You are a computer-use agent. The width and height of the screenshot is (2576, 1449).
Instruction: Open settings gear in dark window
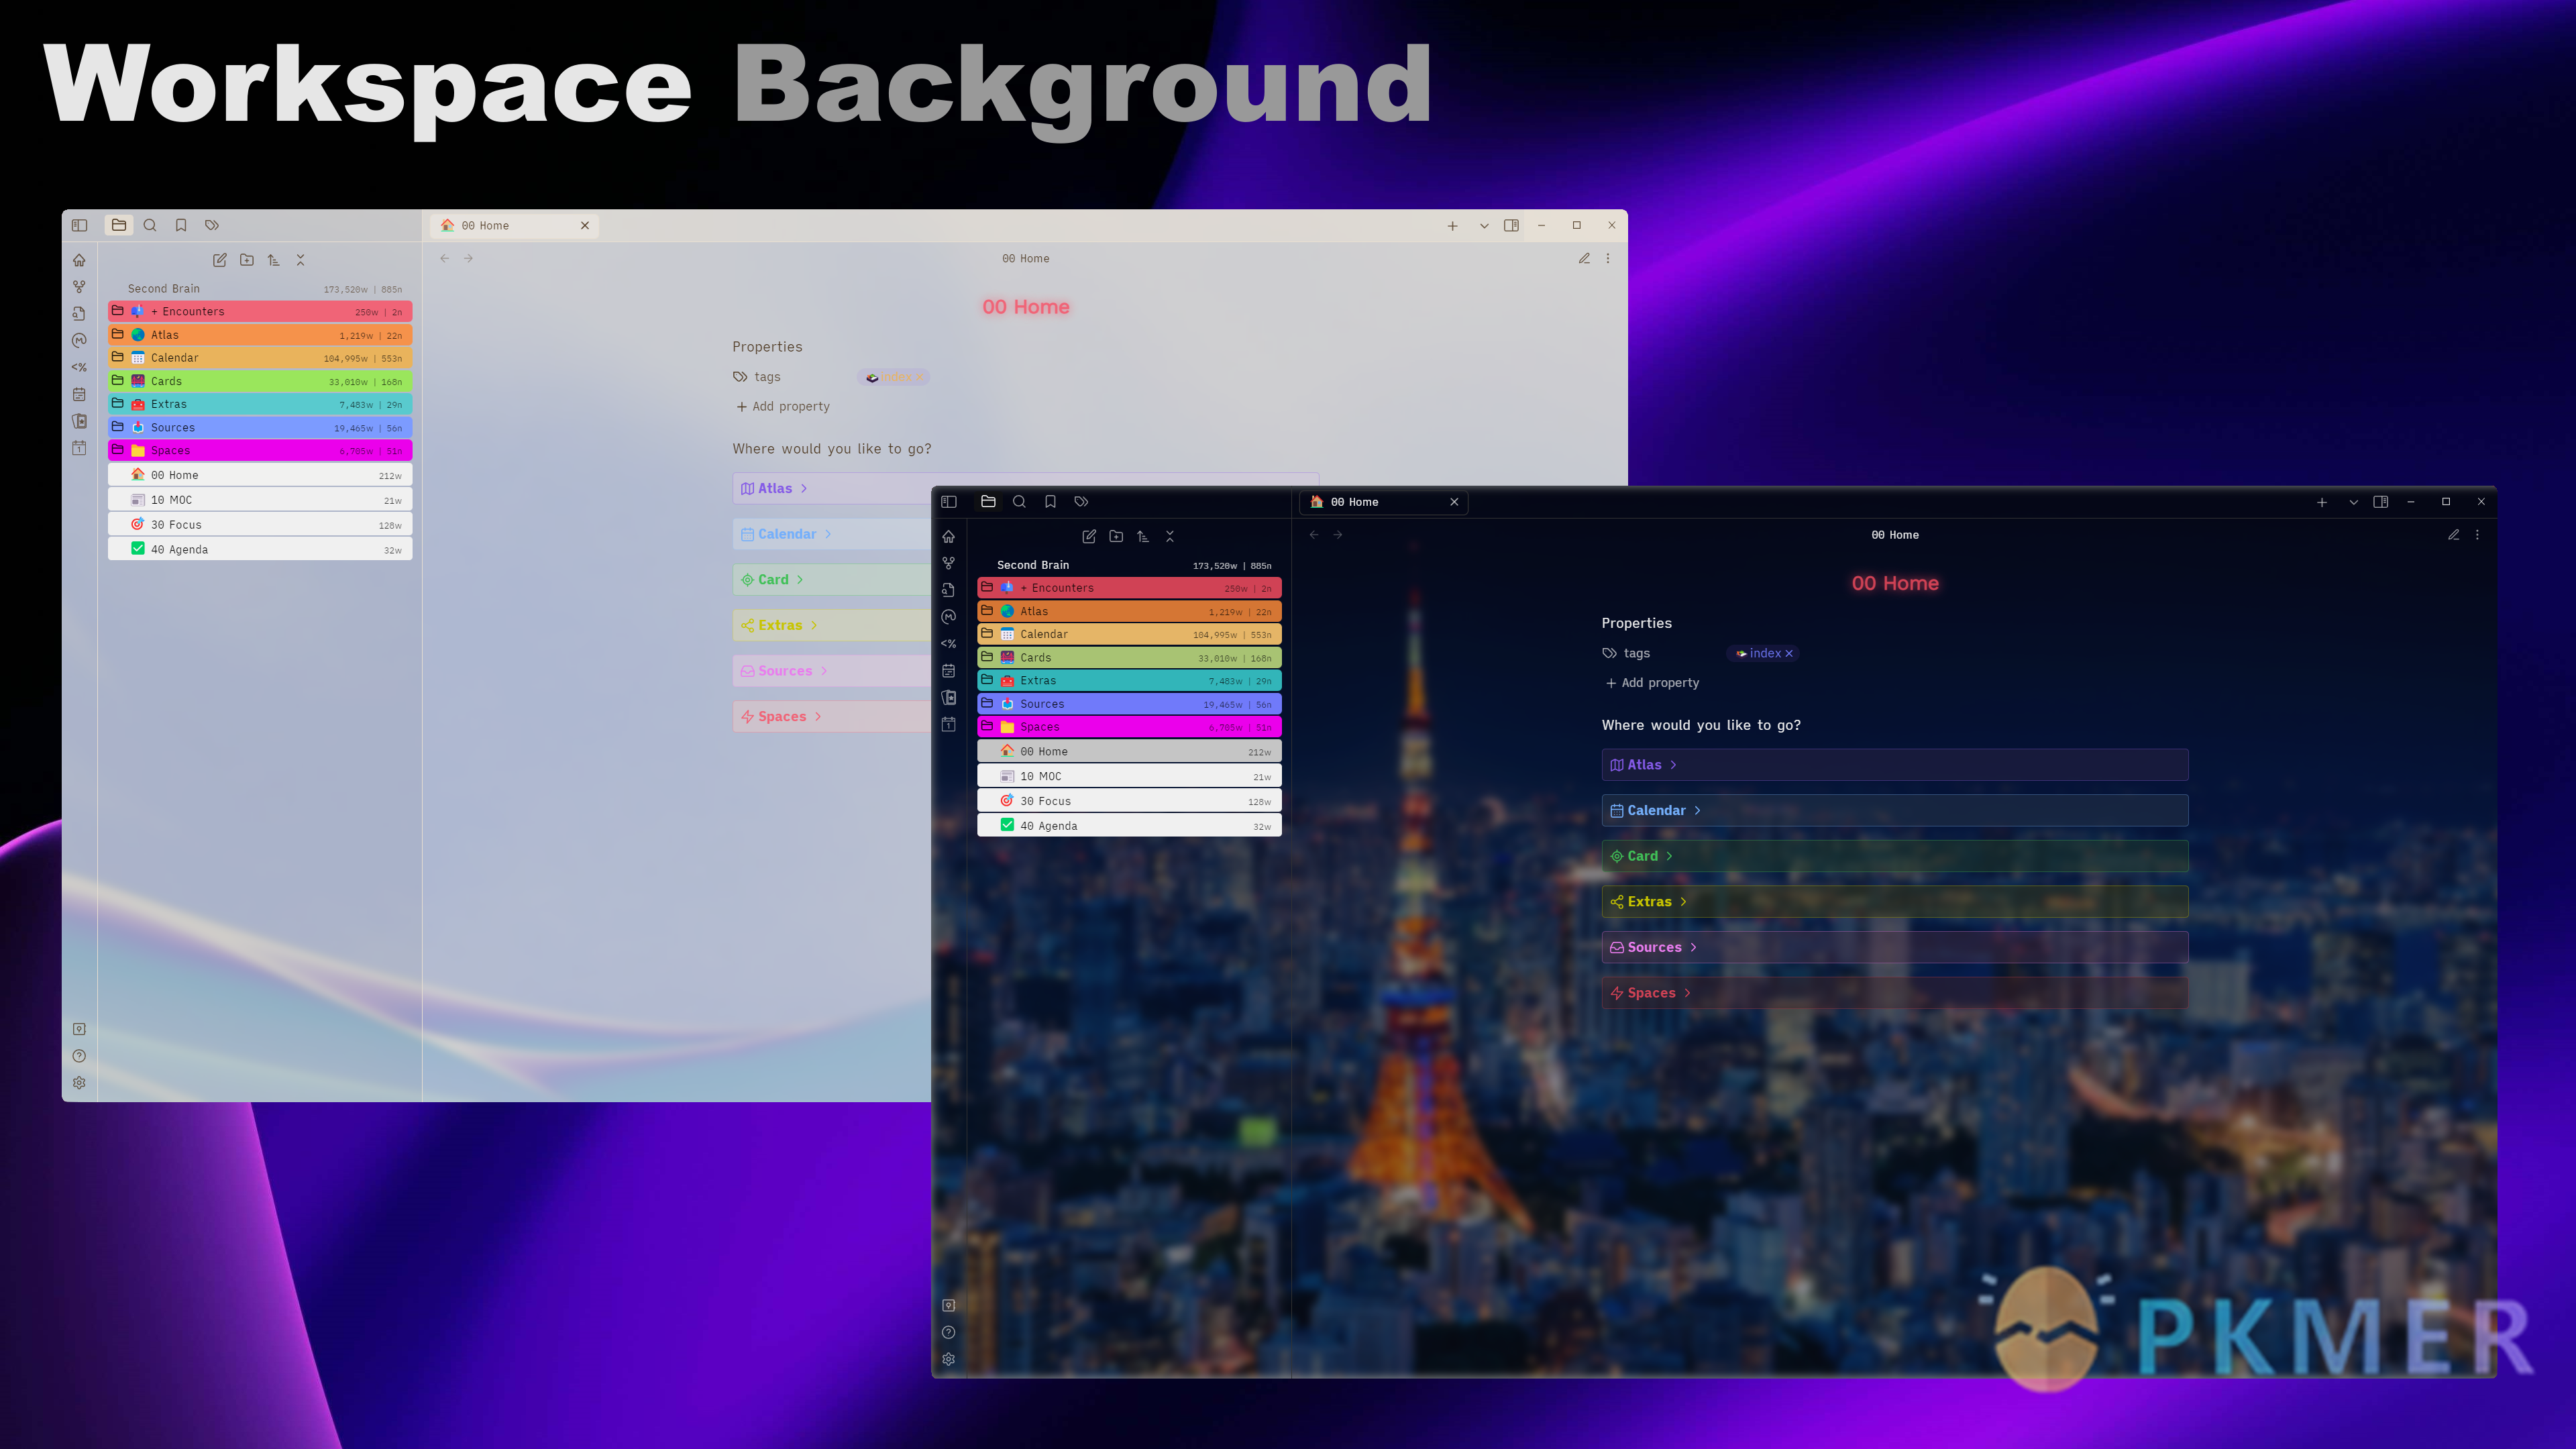pyautogui.click(x=949, y=1359)
